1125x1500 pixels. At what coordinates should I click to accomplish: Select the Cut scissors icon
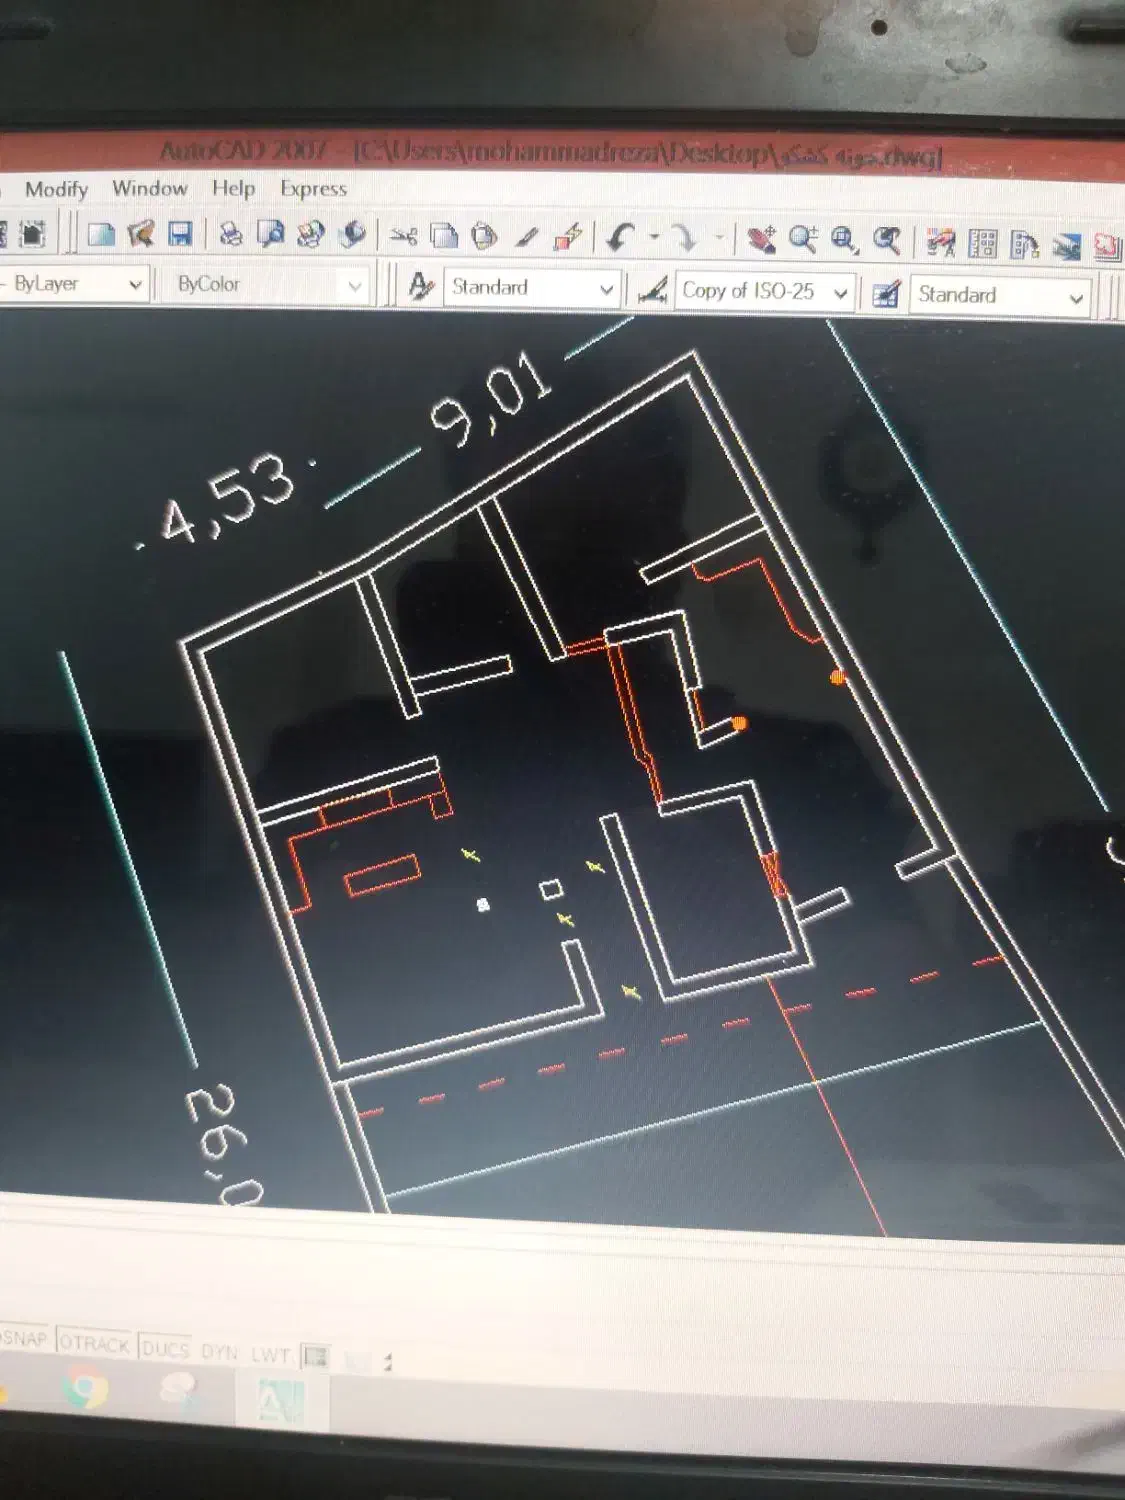(x=403, y=236)
